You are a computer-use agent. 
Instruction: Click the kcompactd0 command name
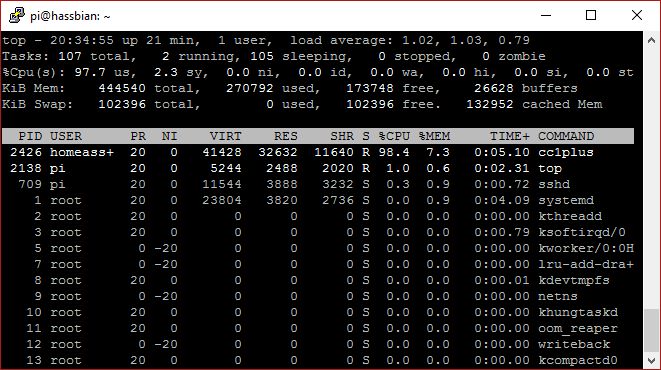click(x=578, y=360)
